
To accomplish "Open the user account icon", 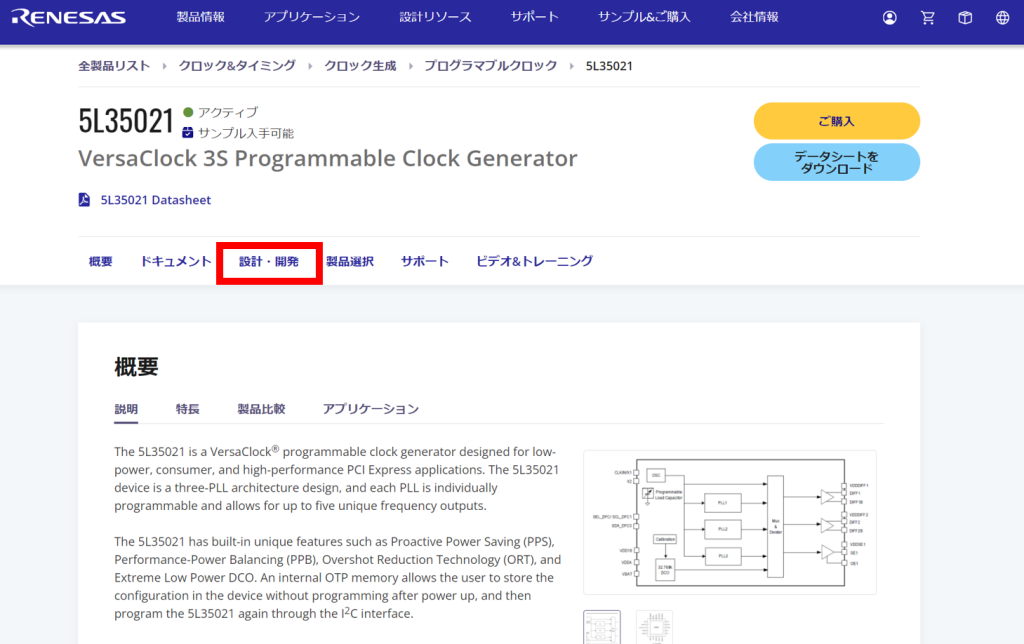I will click(x=889, y=17).
